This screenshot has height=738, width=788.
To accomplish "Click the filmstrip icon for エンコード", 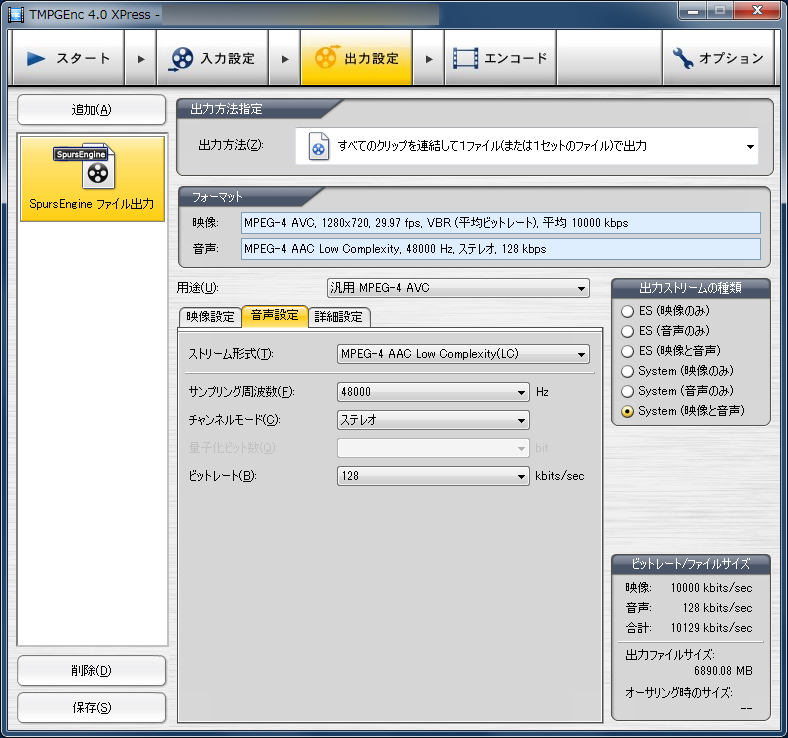I will 465,58.
